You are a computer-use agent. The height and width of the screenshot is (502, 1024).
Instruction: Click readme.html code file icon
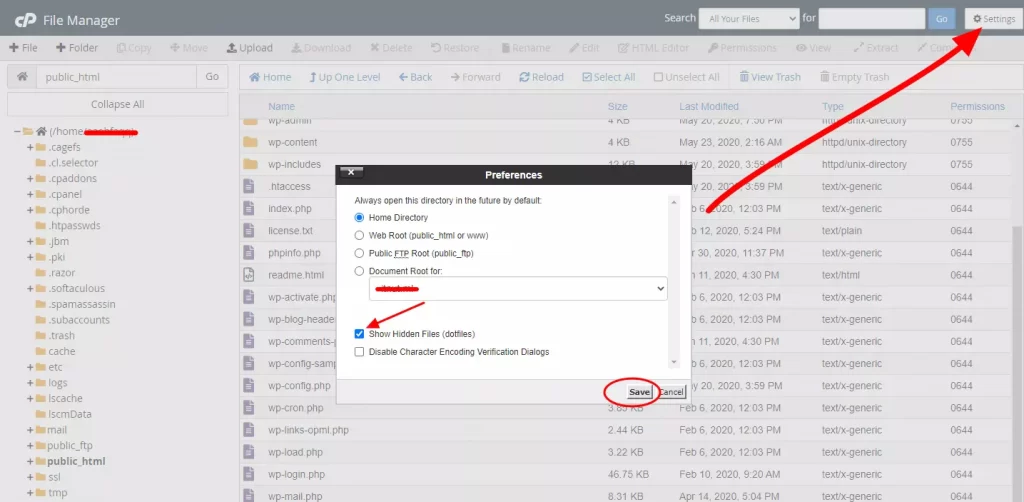[248, 275]
